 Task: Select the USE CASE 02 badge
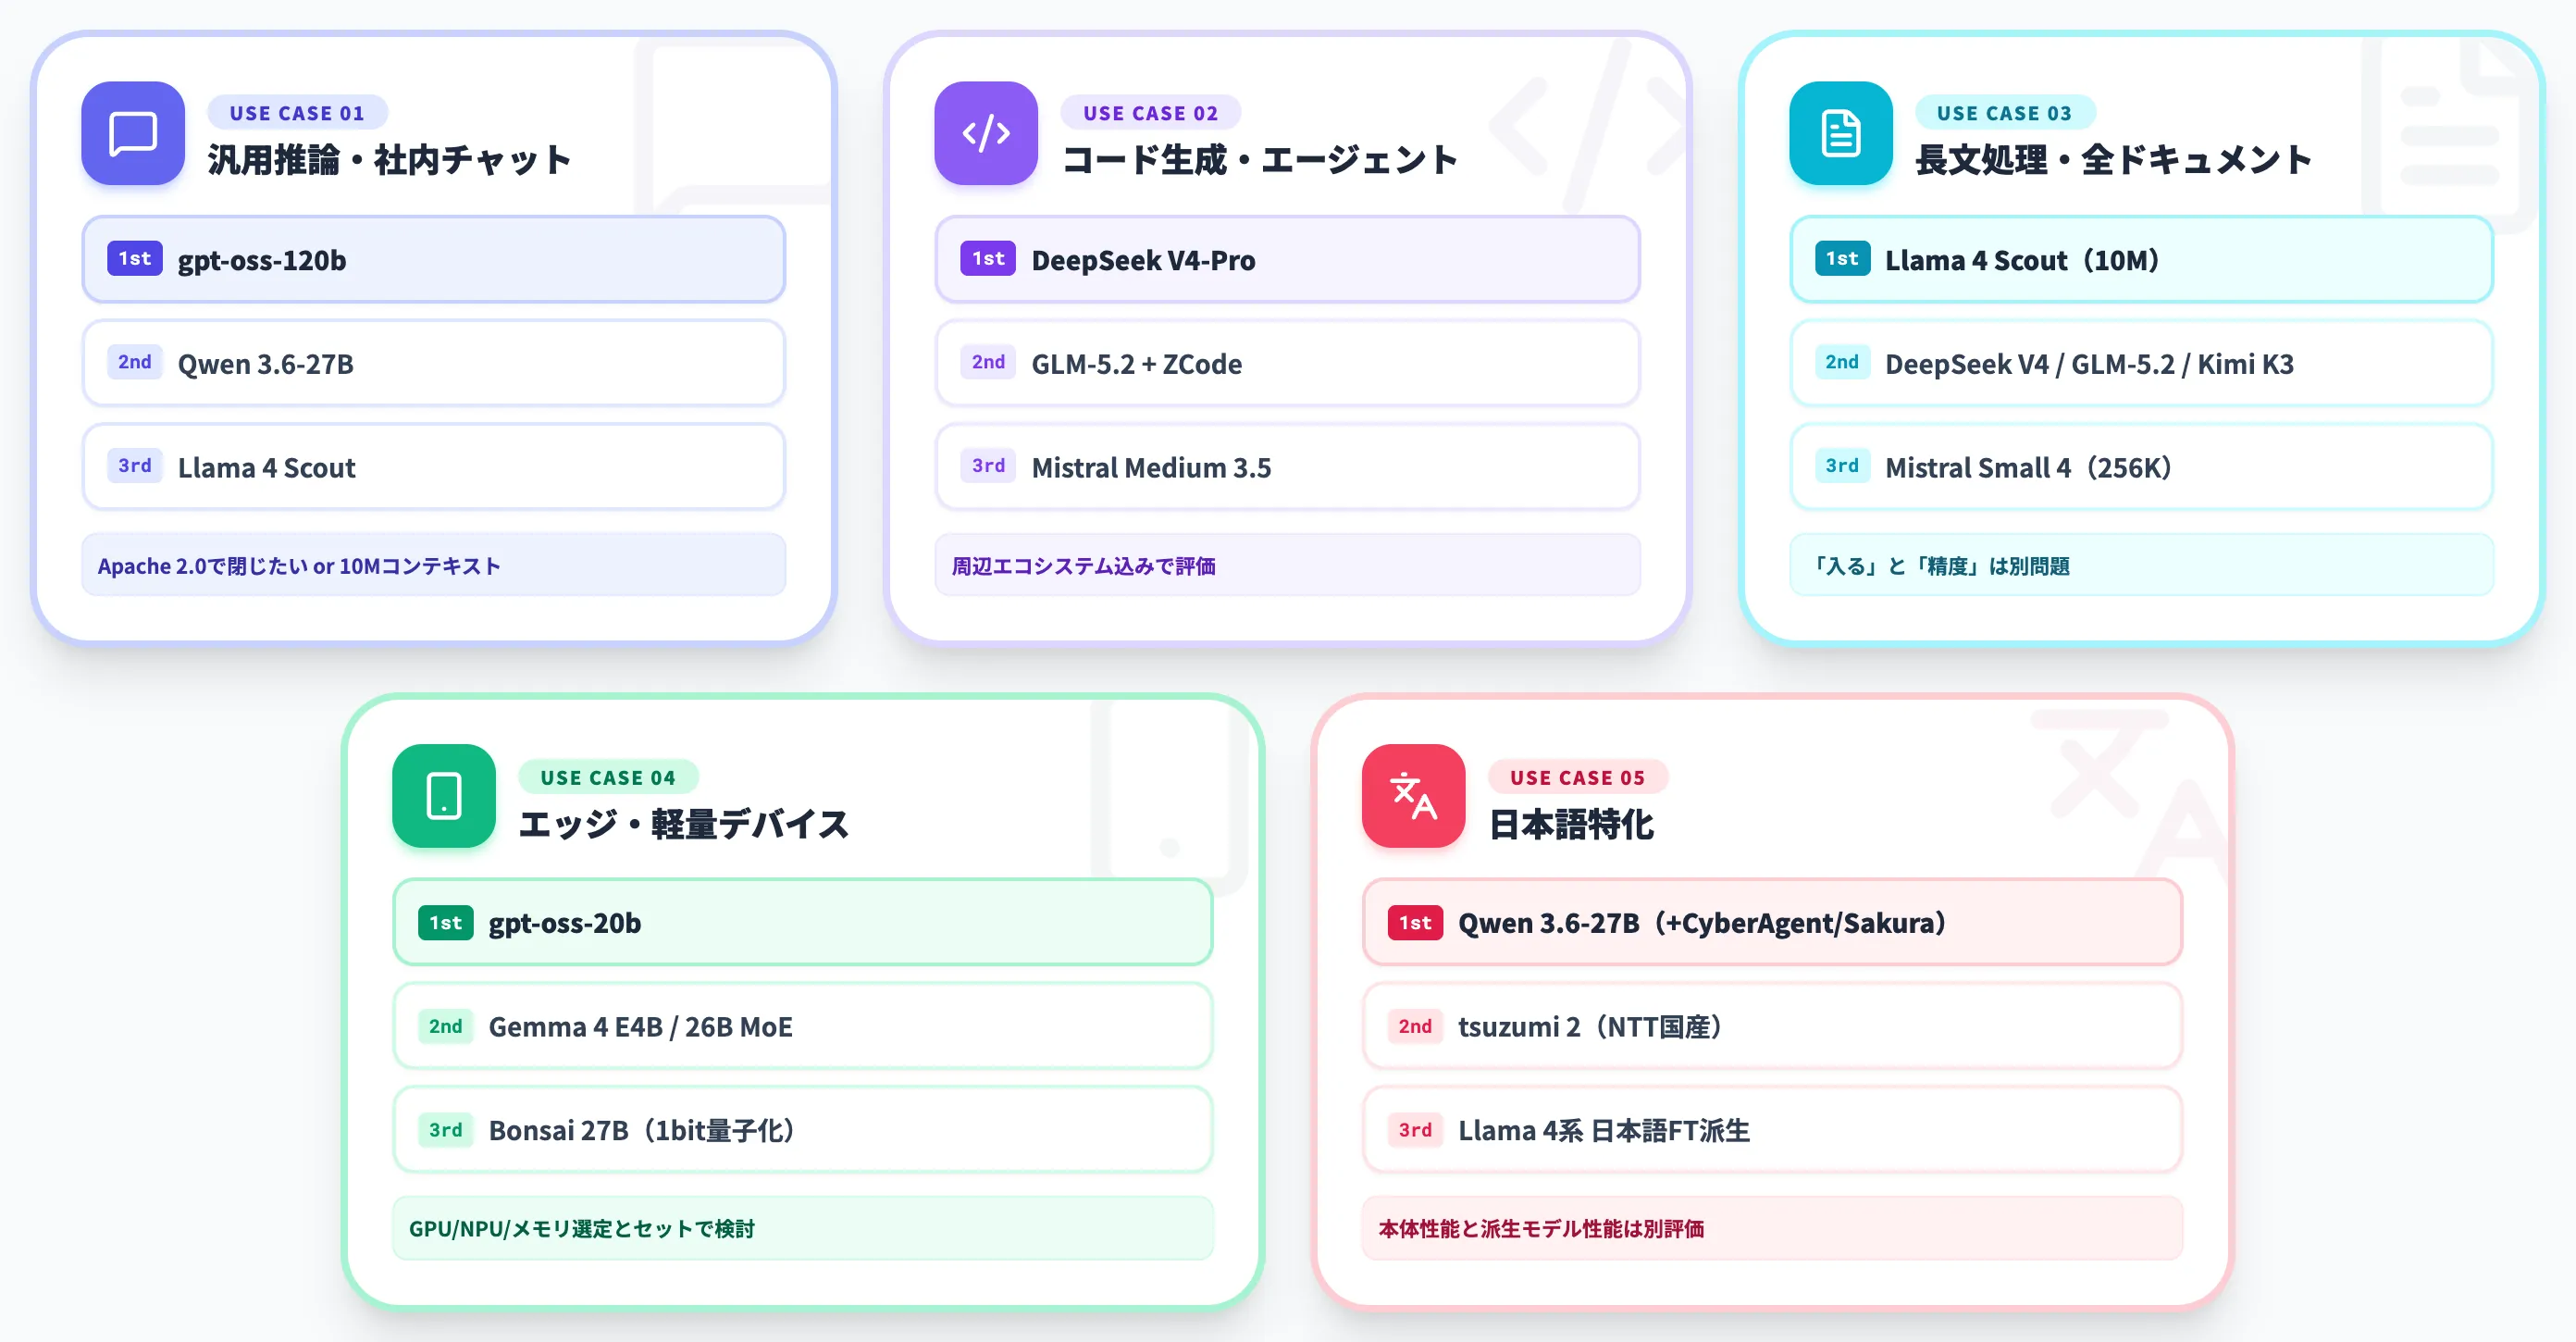pyautogui.click(x=1150, y=113)
